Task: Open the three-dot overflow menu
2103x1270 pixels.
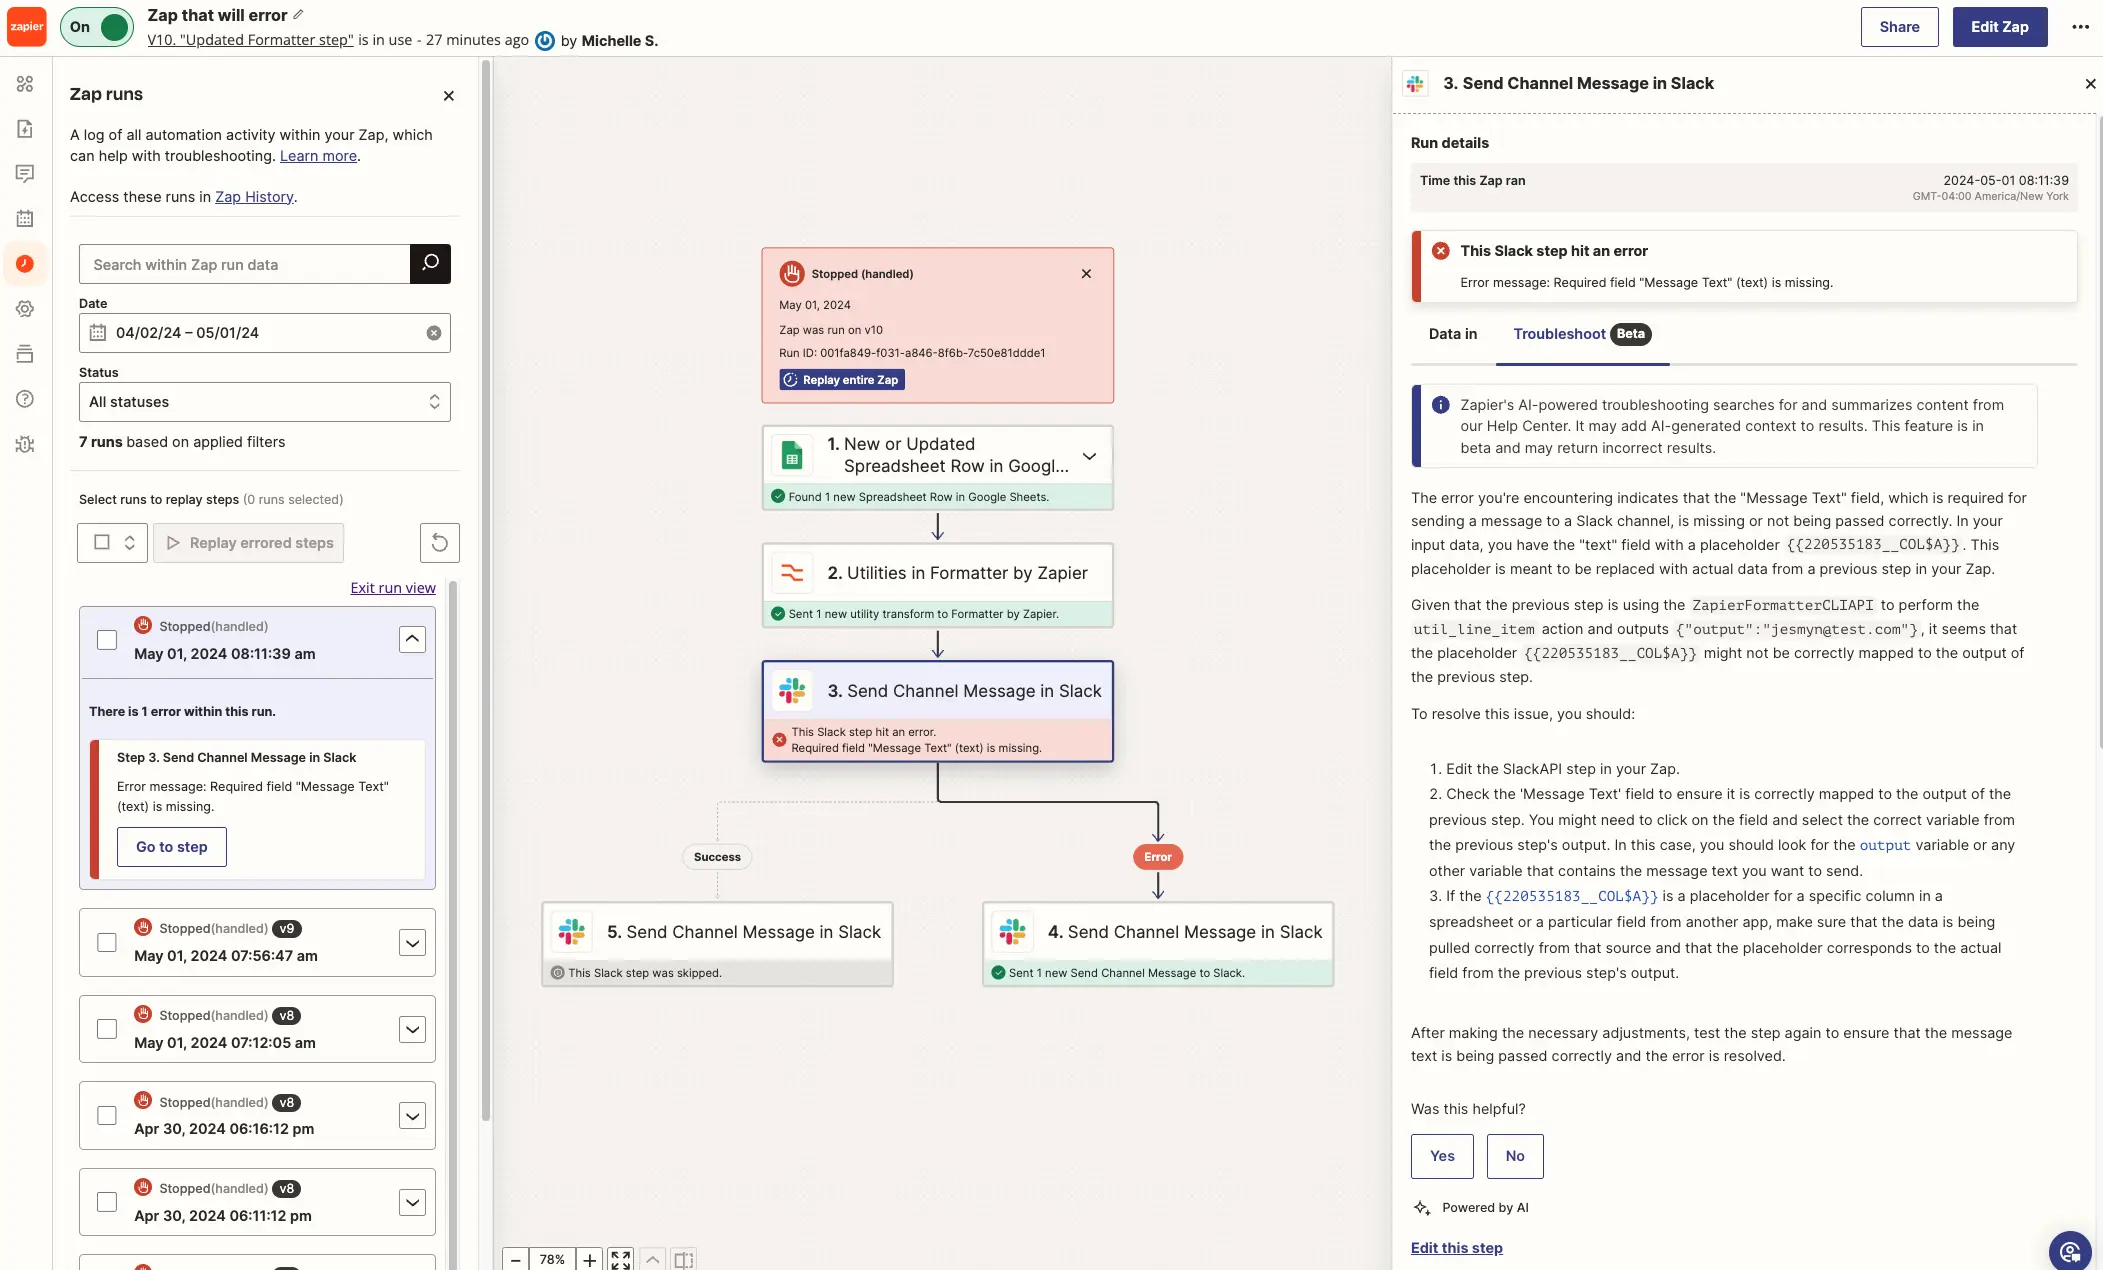Action: coord(2080,27)
